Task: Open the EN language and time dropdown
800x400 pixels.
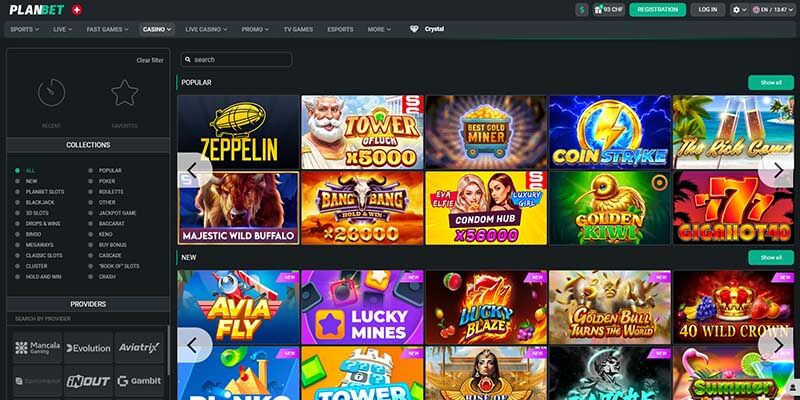Action: (773, 10)
